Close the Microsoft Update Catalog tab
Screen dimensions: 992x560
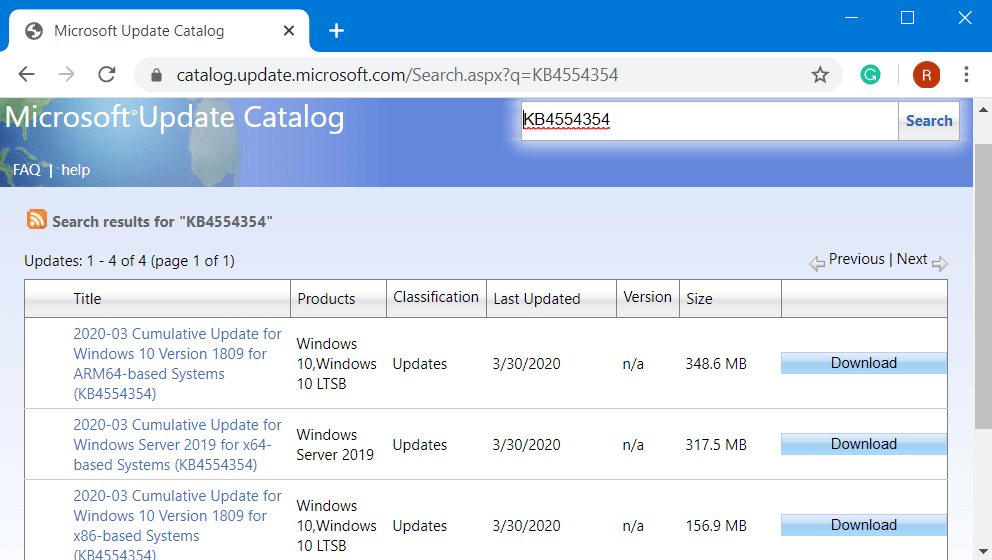click(x=289, y=30)
